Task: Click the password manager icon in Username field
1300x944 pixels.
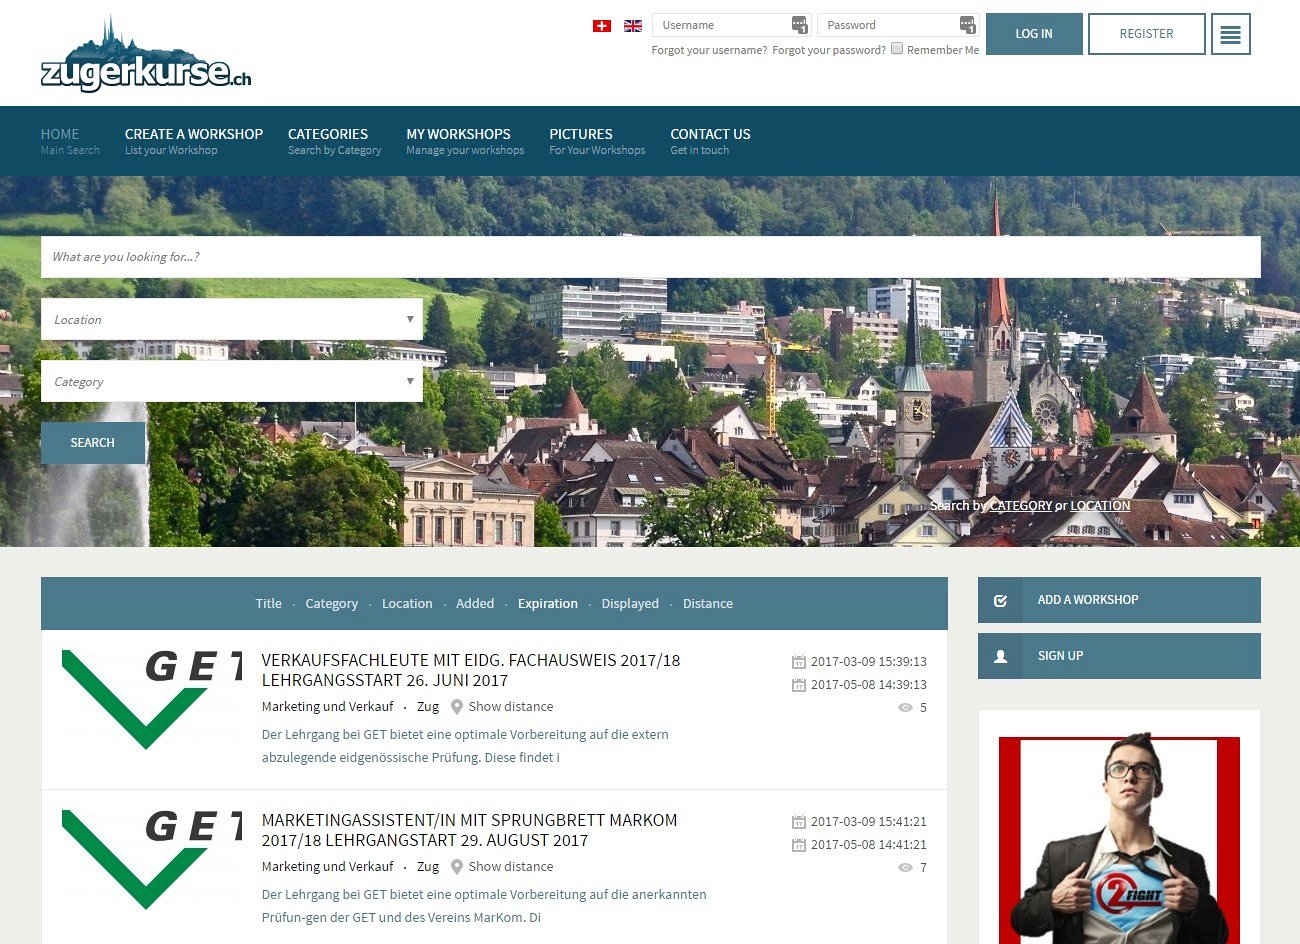Action: click(799, 25)
